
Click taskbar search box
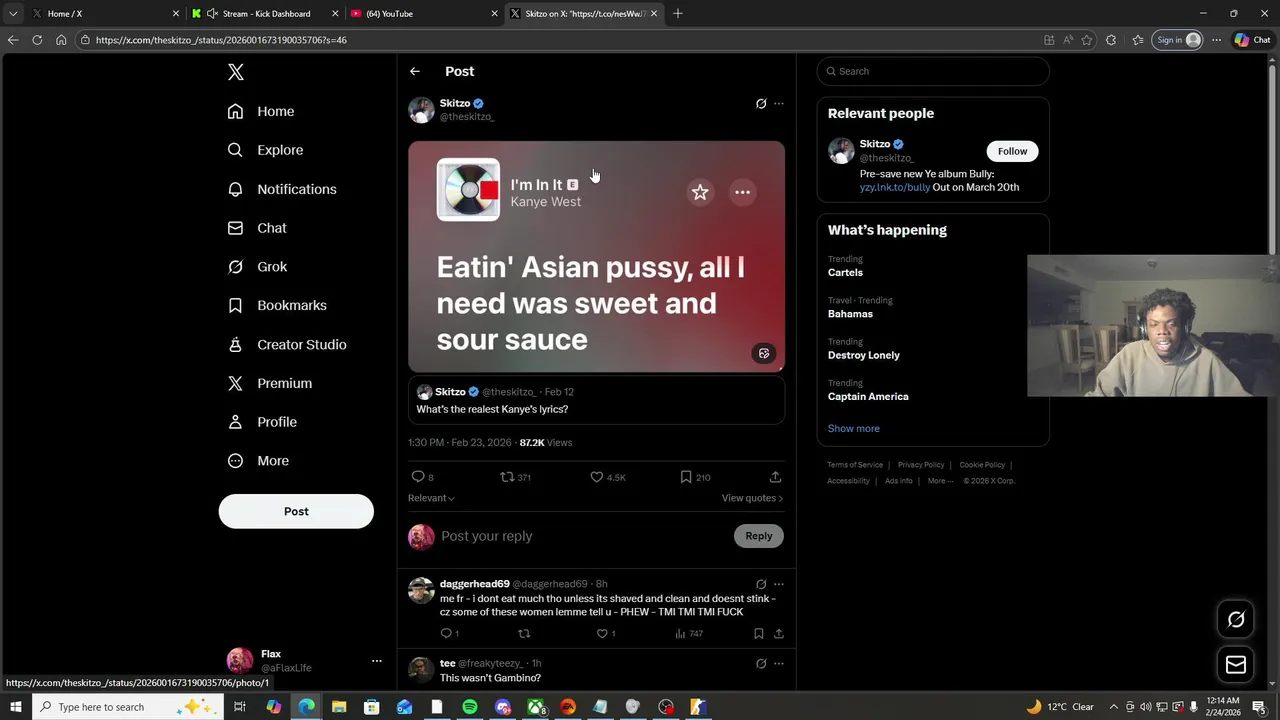(x=128, y=707)
